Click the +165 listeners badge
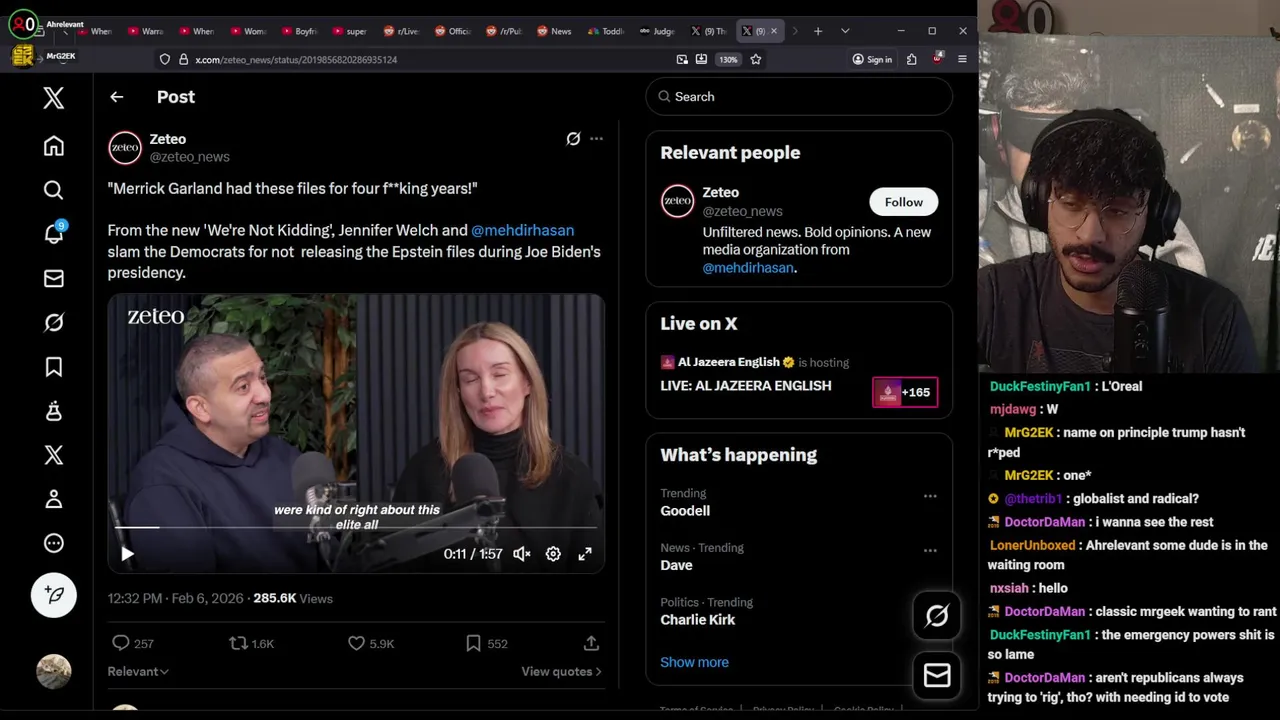This screenshot has width=1280, height=720. (905, 392)
